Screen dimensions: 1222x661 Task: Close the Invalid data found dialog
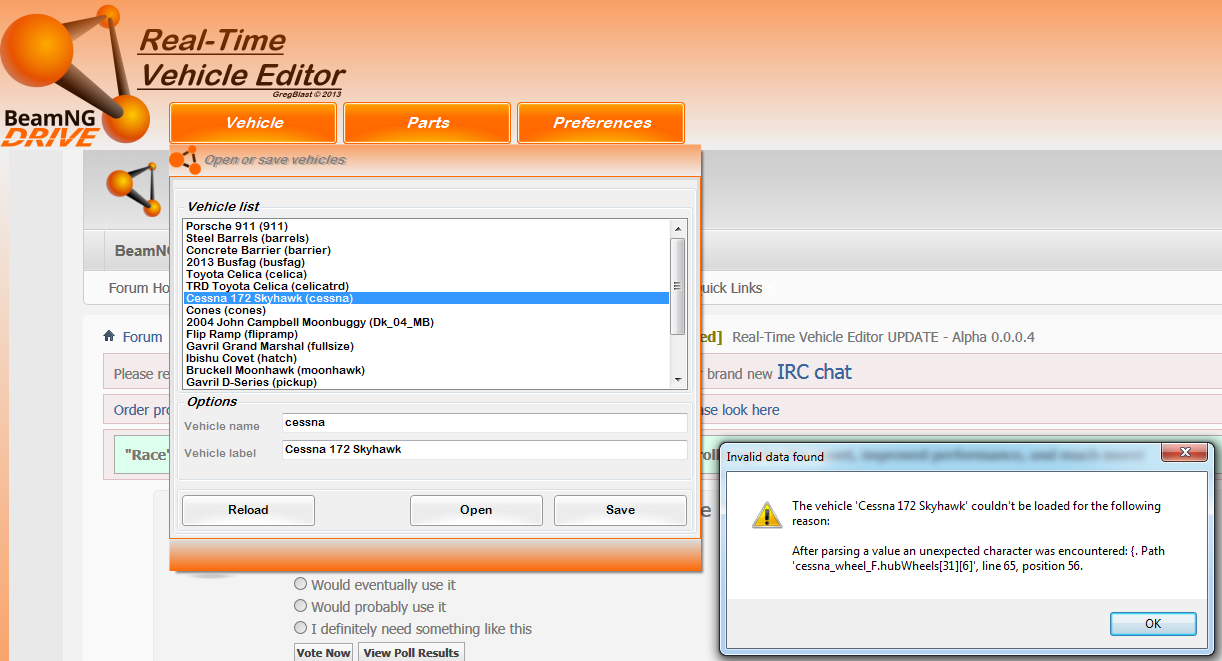click(x=1186, y=455)
